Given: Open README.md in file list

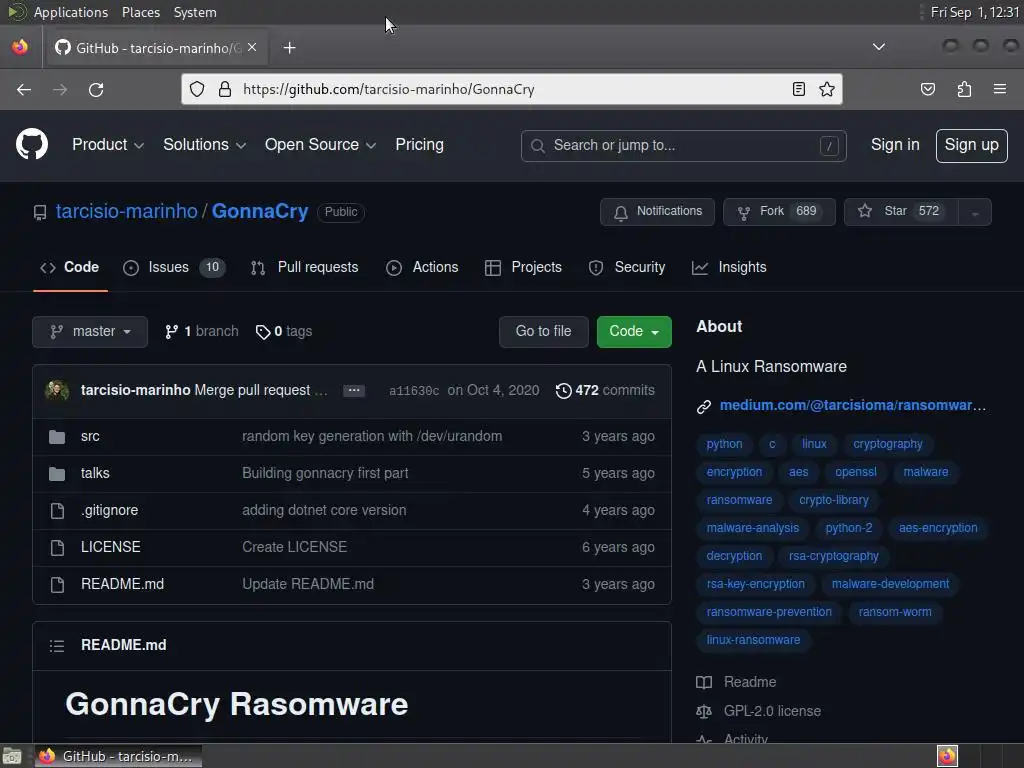Looking at the screenshot, I should pos(122,584).
